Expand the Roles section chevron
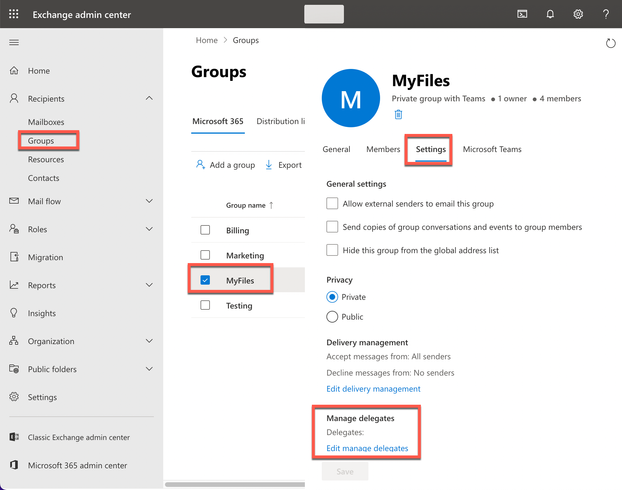Screen dimensions: 622x490 (149, 229)
